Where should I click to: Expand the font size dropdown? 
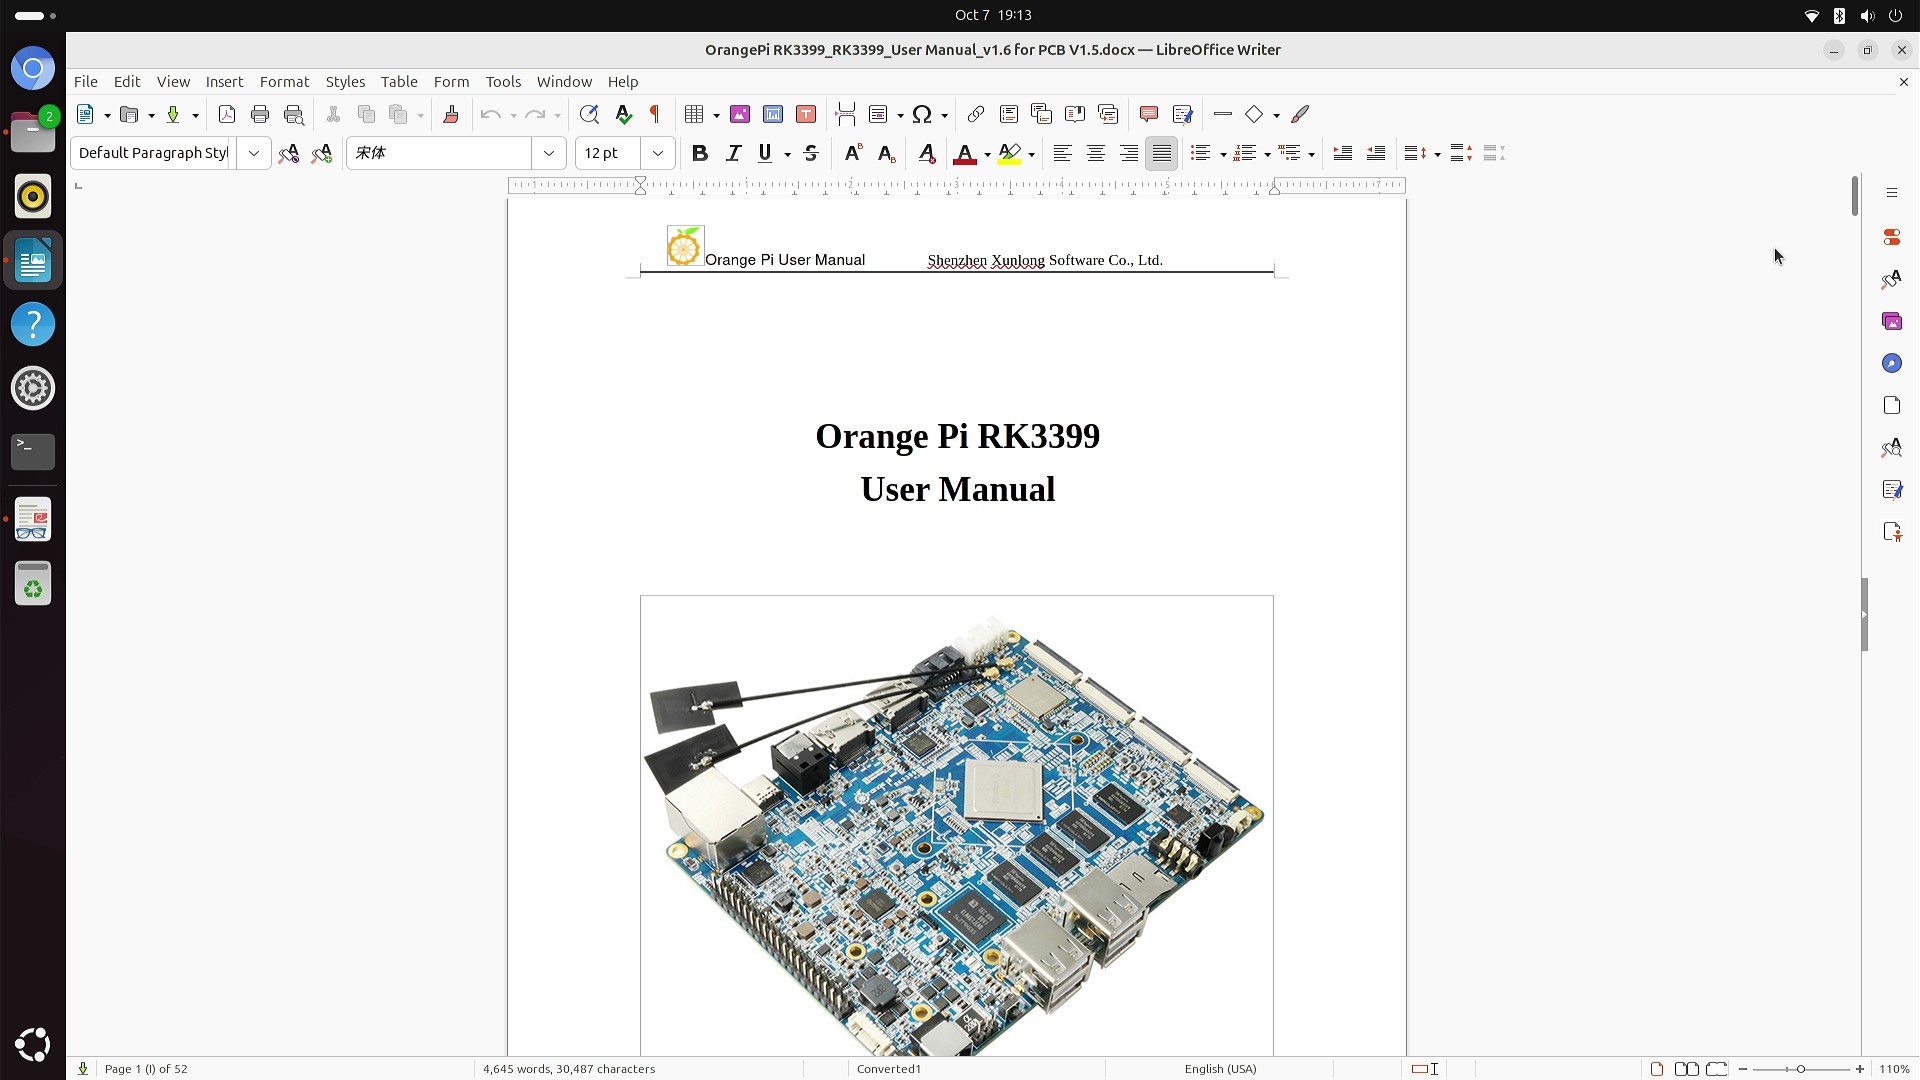[658, 153]
